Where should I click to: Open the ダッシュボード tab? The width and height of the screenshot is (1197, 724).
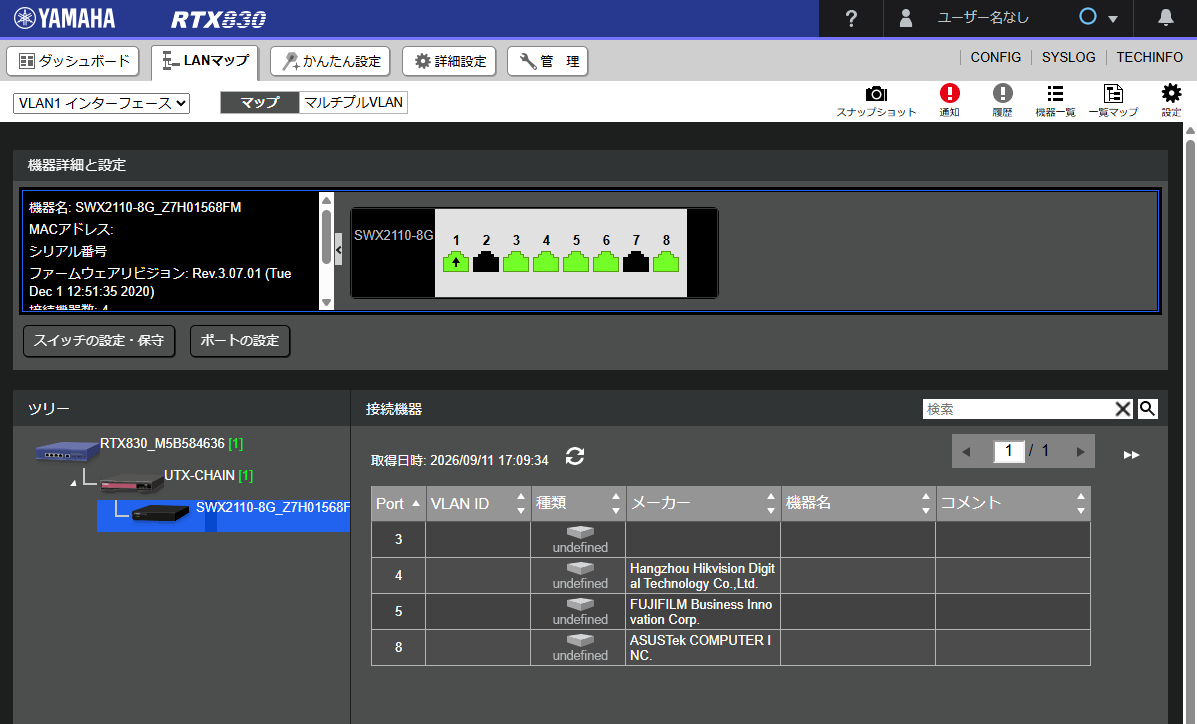point(73,61)
